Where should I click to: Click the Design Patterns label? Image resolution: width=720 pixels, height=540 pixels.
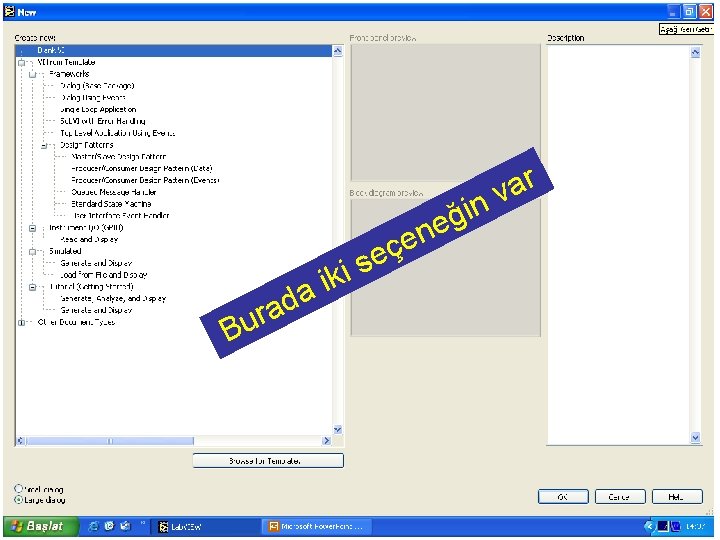[x=86, y=145]
